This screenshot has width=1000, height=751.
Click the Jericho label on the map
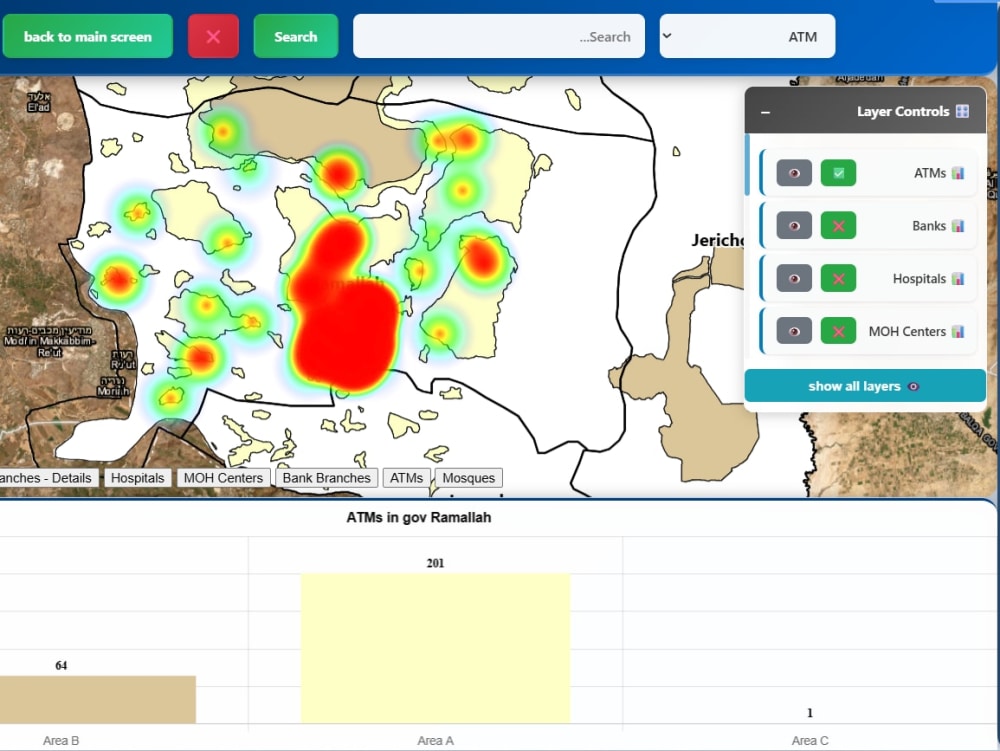[718, 240]
